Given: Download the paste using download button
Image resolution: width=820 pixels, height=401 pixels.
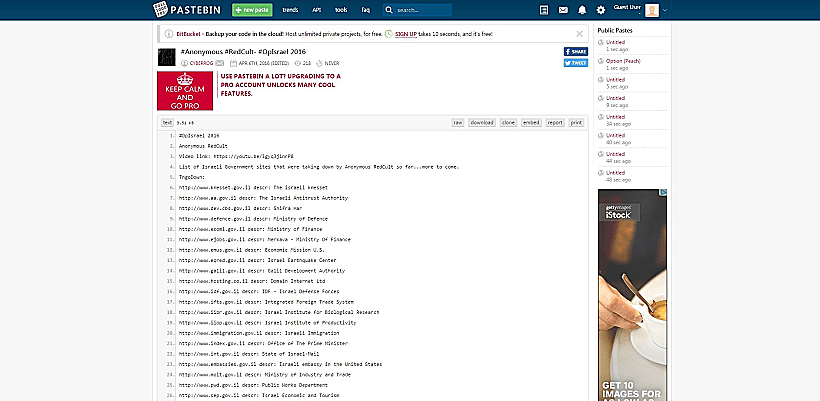Looking at the screenshot, I should 482,122.
